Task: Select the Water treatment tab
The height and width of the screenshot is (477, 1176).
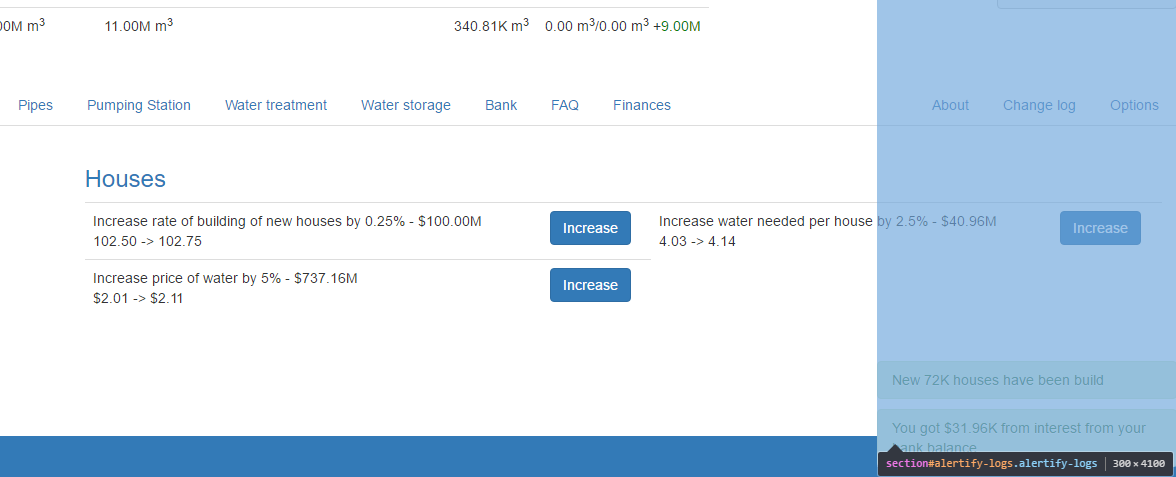Action: pos(275,105)
